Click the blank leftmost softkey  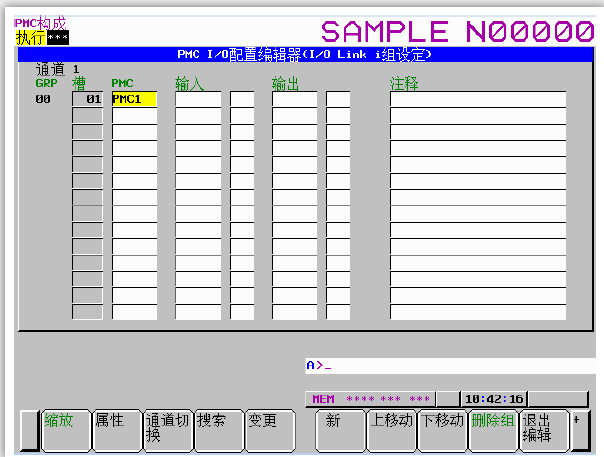tap(29, 427)
